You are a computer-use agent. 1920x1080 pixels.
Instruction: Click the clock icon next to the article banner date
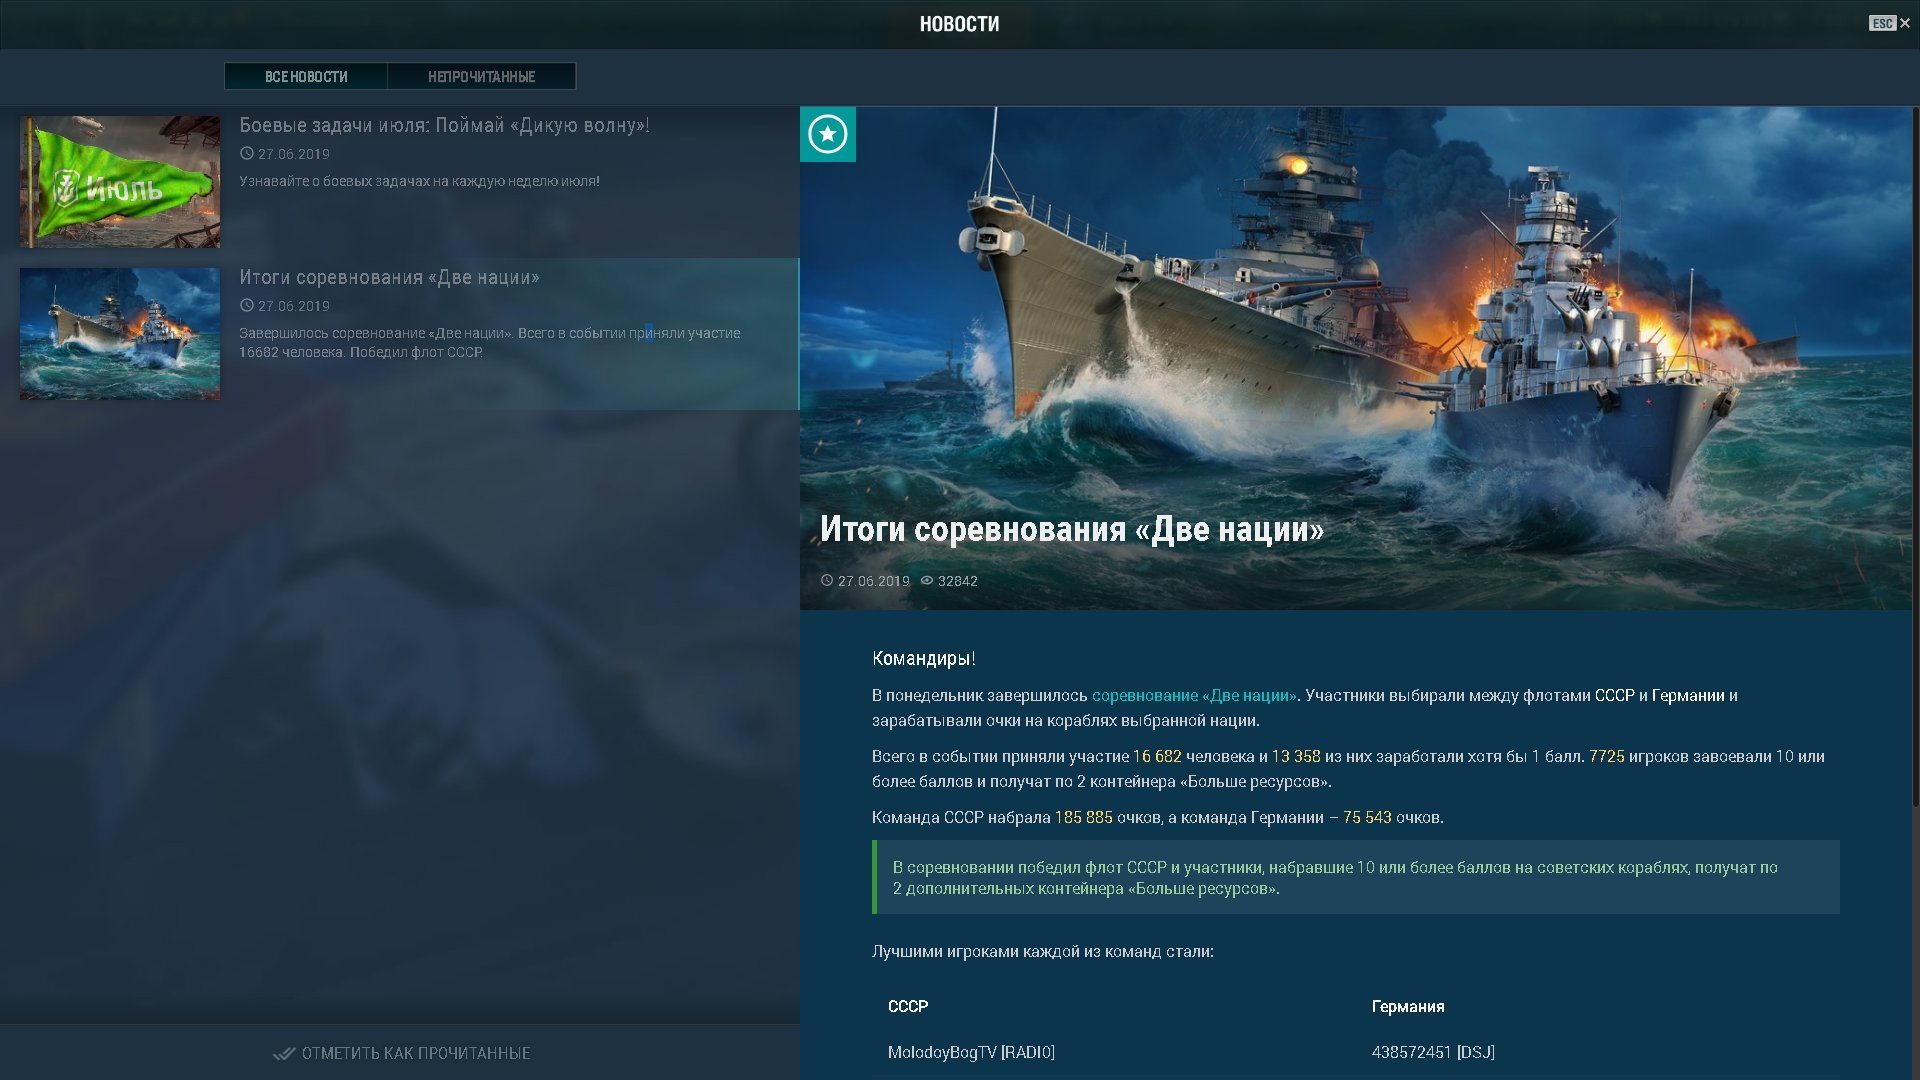click(827, 581)
